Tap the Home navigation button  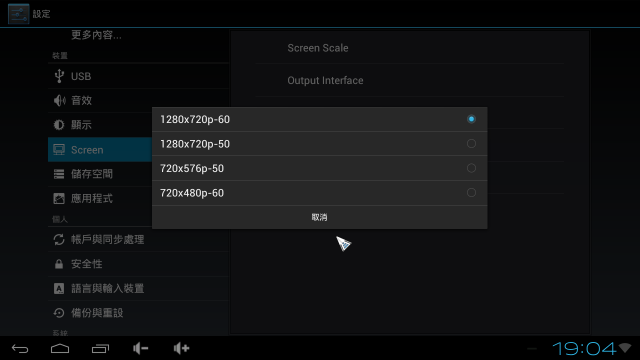[x=60, y=349]
